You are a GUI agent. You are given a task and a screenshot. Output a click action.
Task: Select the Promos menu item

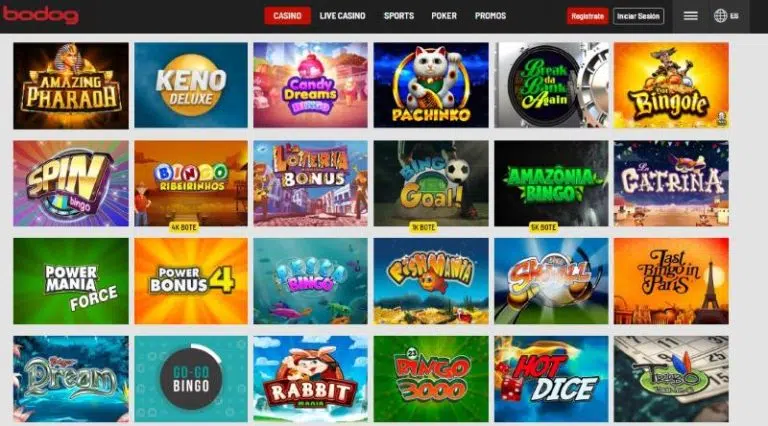point(490,16)
